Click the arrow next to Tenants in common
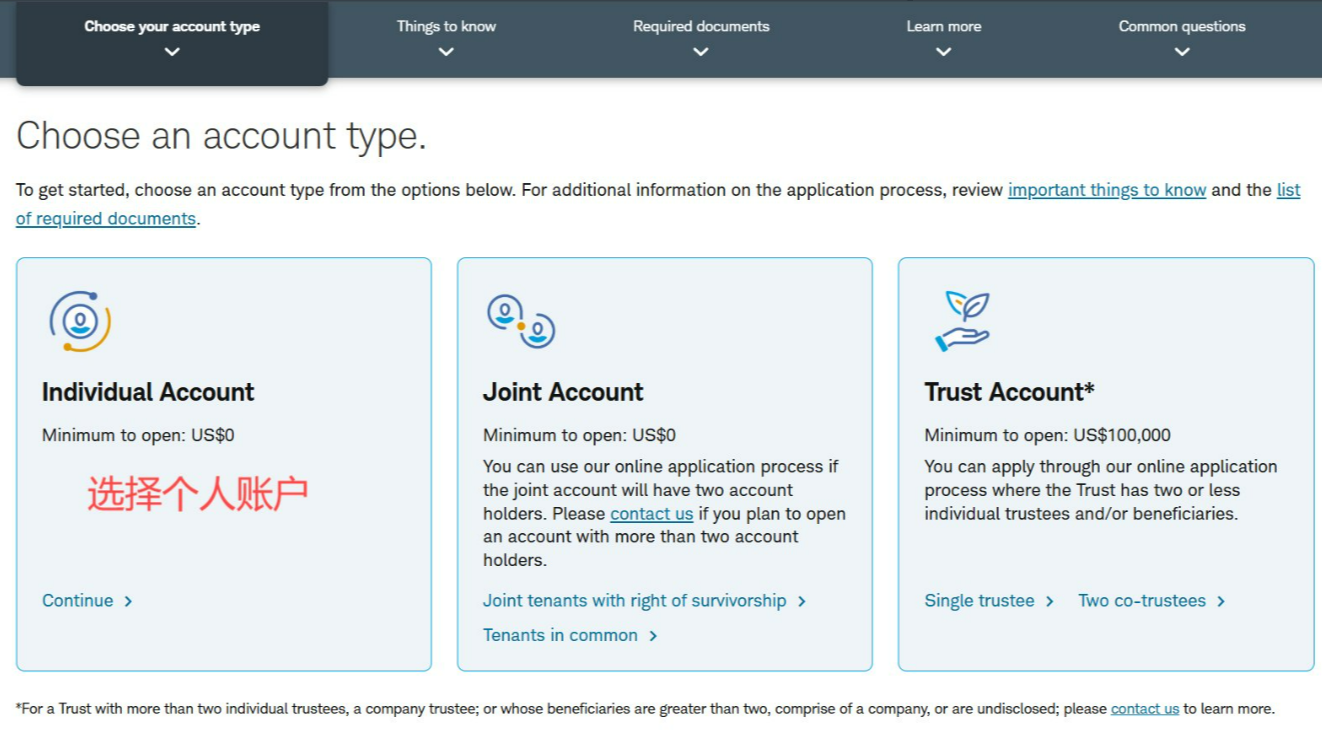Screen dimensions: 1322x733 653,636
